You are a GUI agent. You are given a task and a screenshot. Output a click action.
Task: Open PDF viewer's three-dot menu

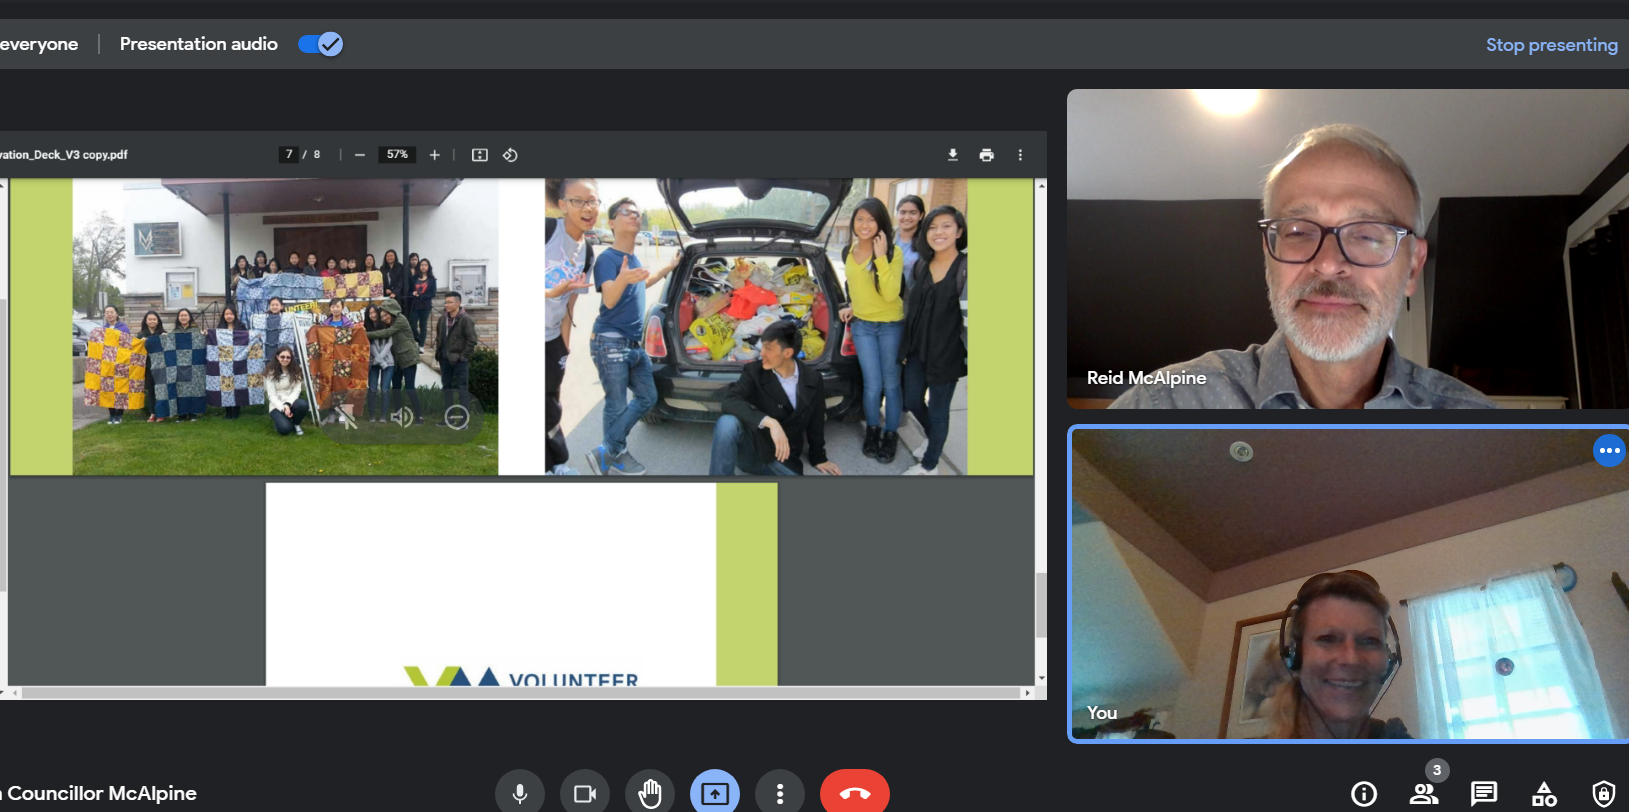(1020, 155)
